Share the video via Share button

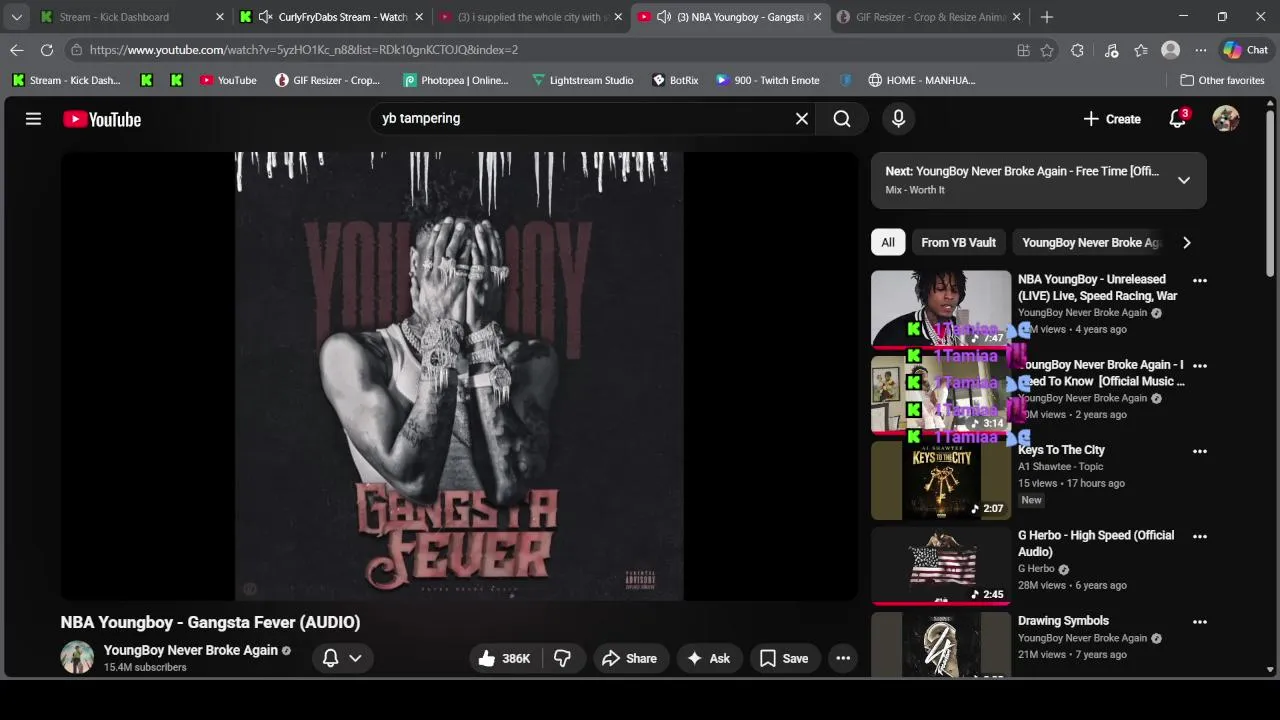[630, 658]
